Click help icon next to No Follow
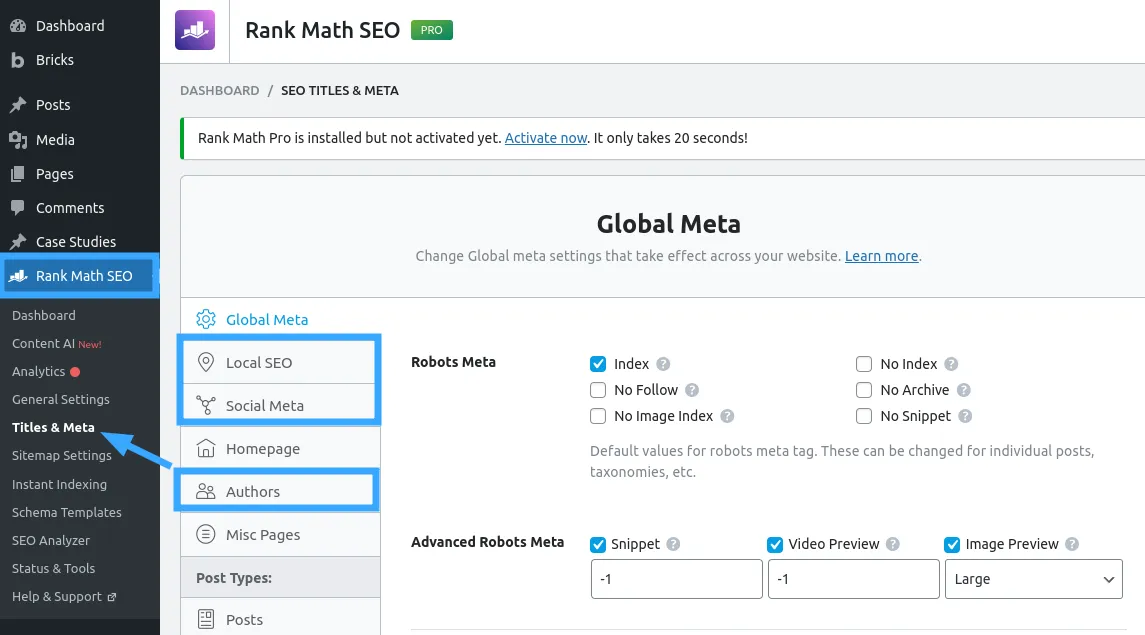Viewport: 1145px width, 635px height. click(x=692, y=390)
